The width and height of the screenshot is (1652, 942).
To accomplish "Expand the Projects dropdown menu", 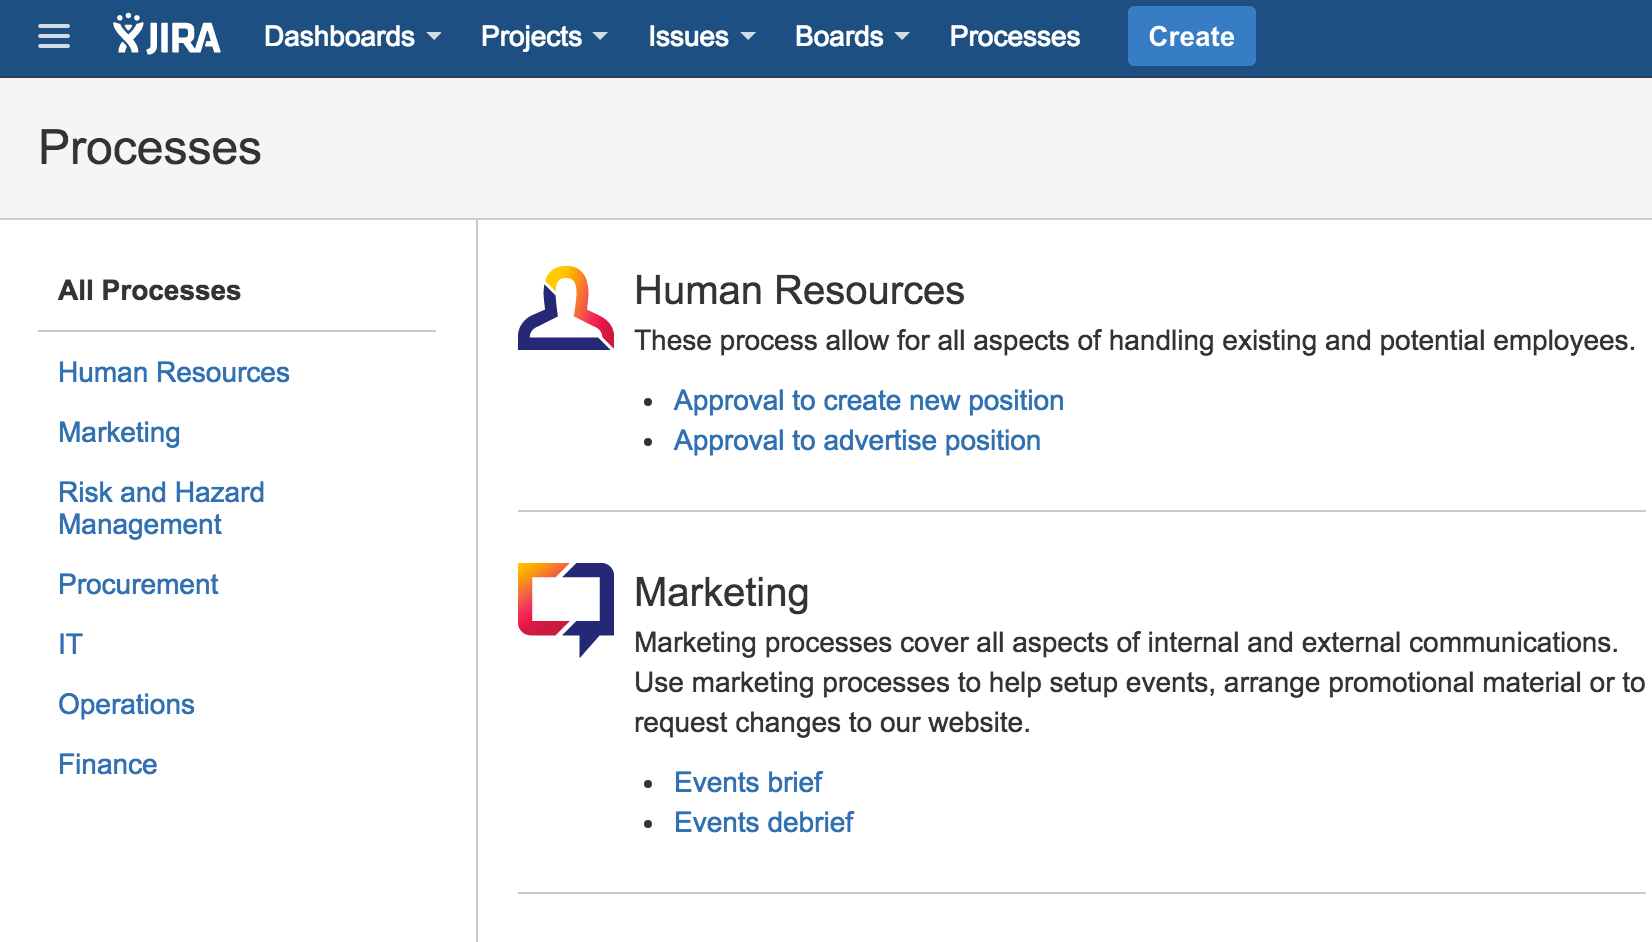I will point(544,37).
